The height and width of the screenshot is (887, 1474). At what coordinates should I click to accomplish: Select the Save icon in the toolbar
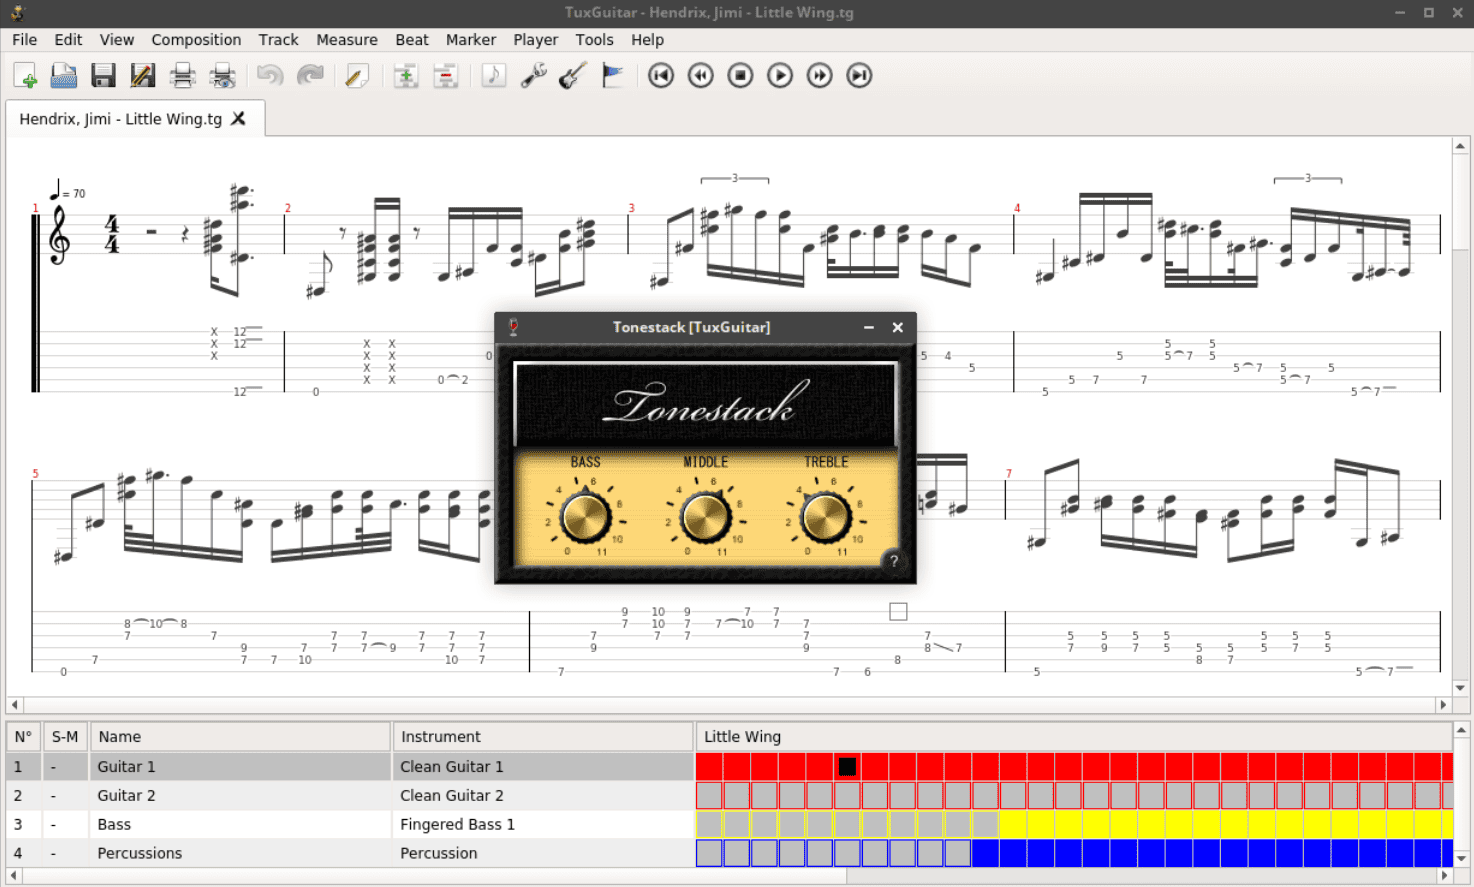[x=103, y=75]
